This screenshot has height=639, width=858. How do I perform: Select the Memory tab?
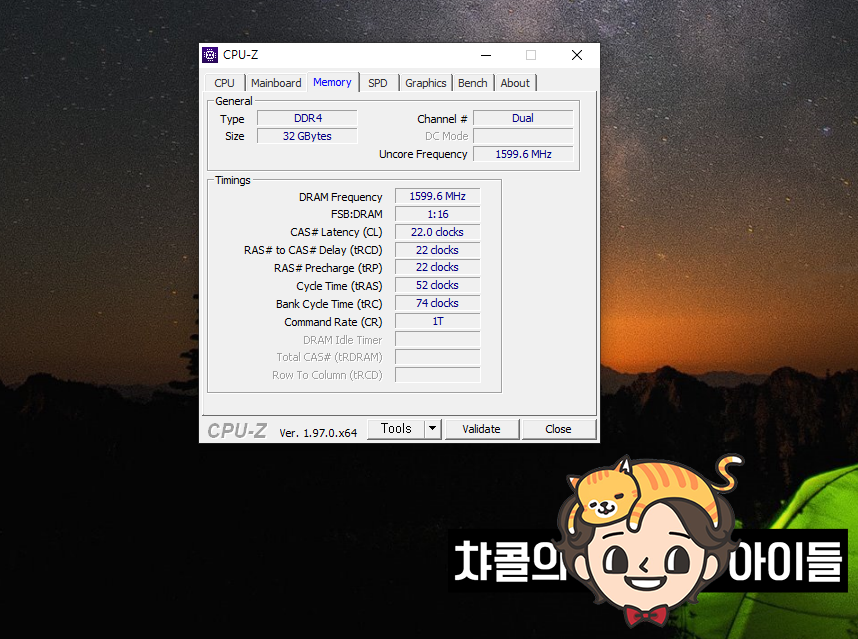[333, 82]
